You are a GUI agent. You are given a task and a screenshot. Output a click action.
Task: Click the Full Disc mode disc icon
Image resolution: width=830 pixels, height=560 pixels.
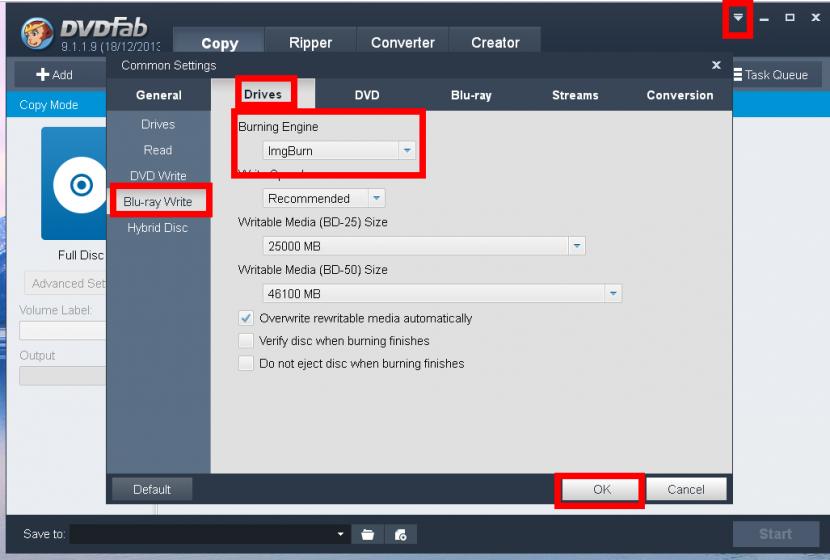click(x=74, y=184)
